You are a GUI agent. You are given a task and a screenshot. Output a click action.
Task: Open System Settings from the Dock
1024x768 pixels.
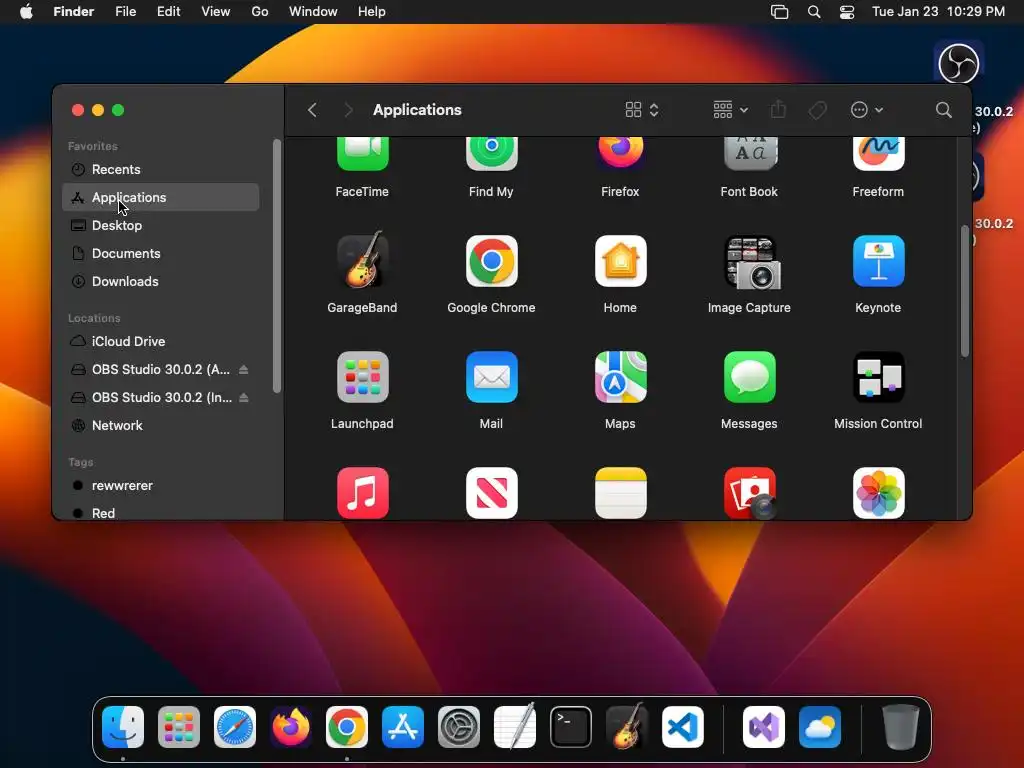coord(458,727)
